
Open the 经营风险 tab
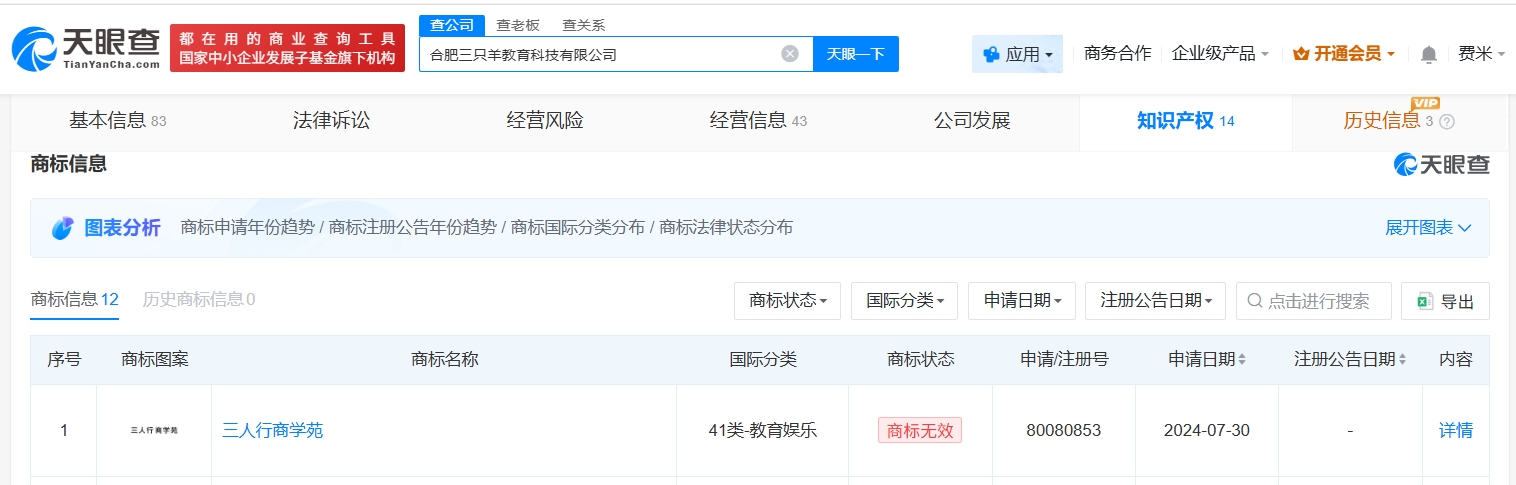pyautogui.click(x=545, y=121)
